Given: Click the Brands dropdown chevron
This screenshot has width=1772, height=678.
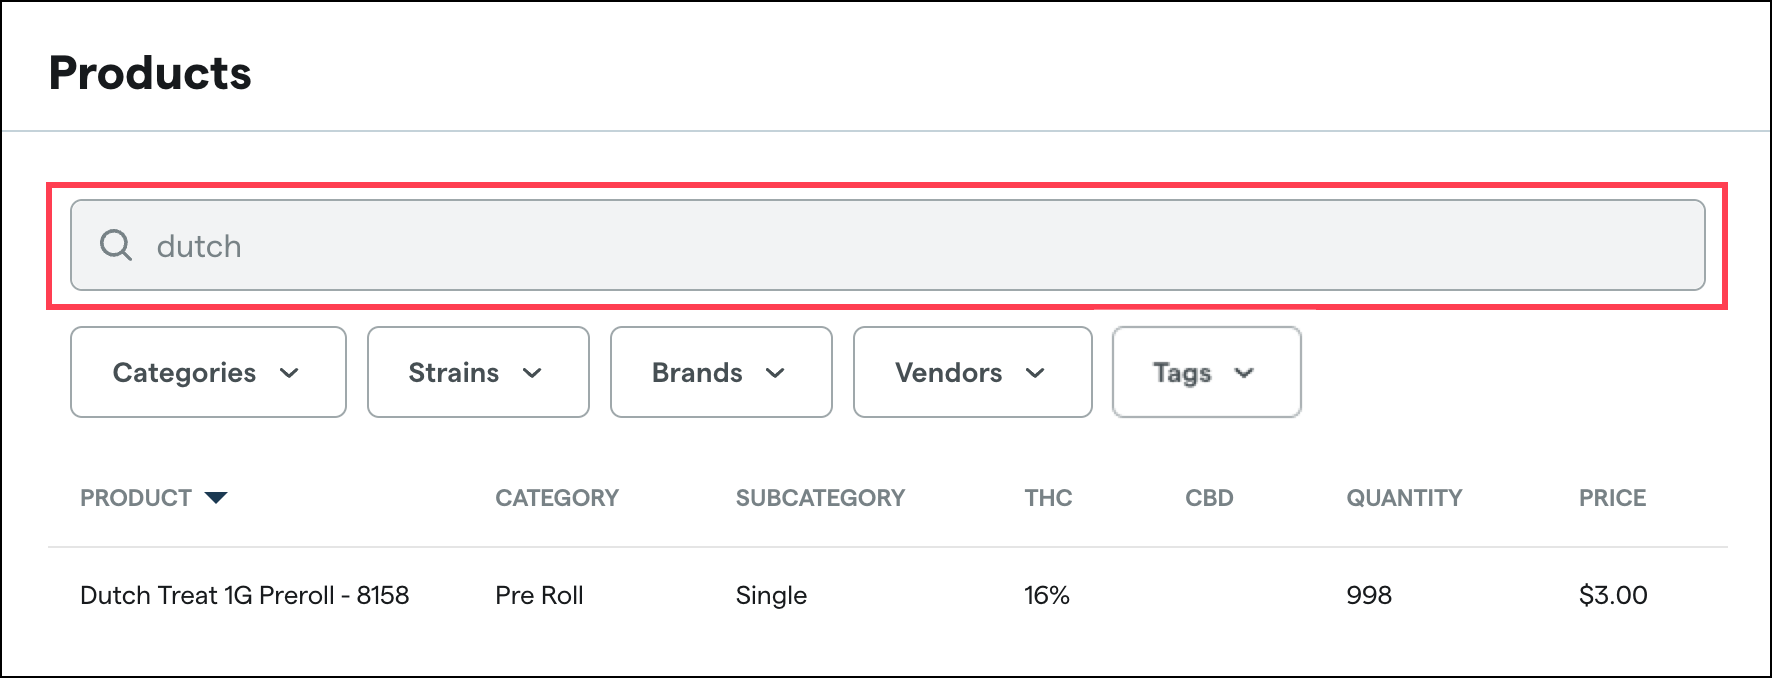Looking at the screenshot, I should pyautogui.click(x=776, y=375).
